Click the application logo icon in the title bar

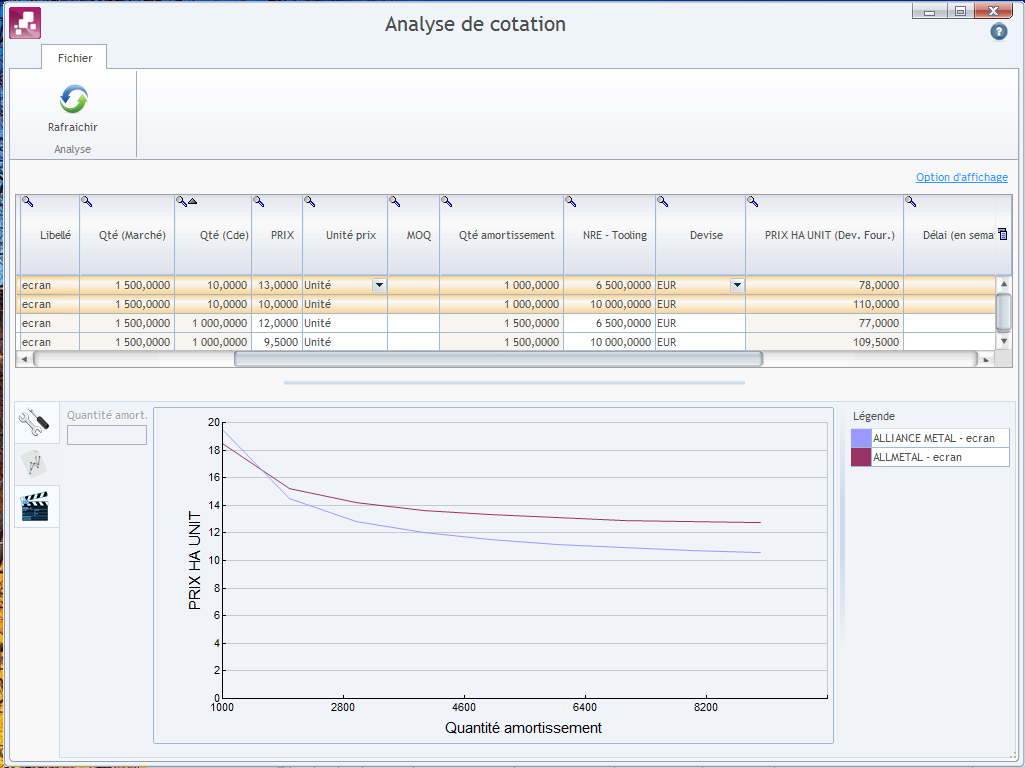(x=24, y=23)
